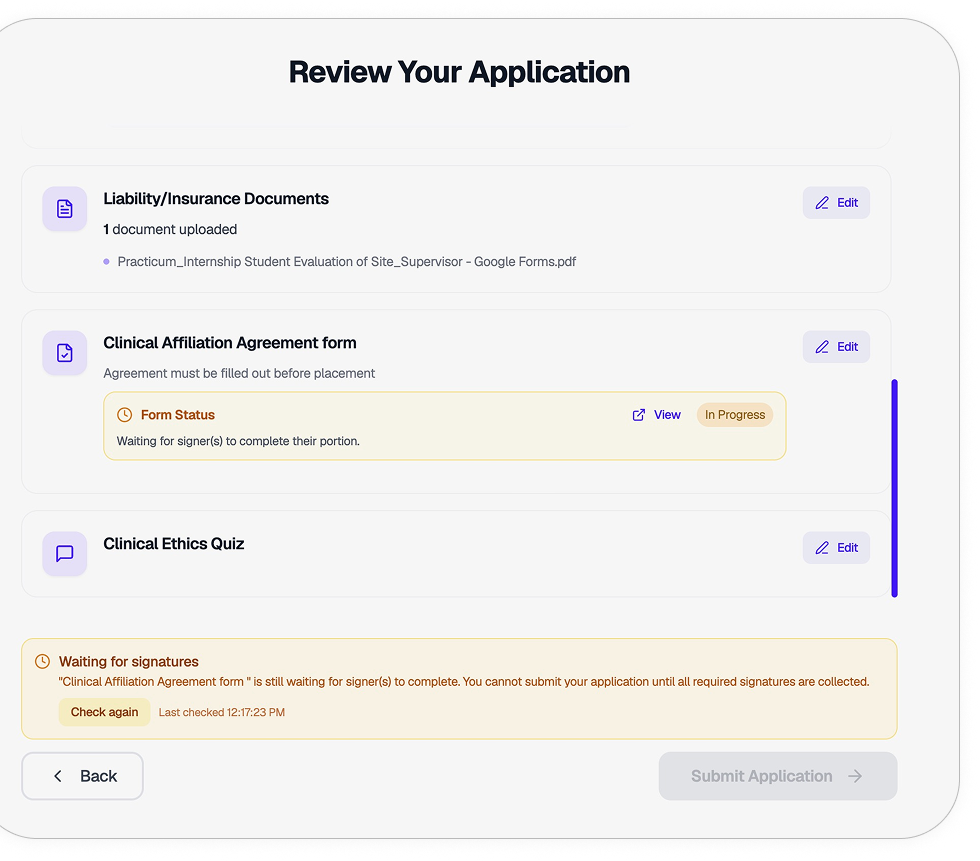Viewport: 980px width, 861px height.
Task: Click the Form Status label
Action: [178, 415]
